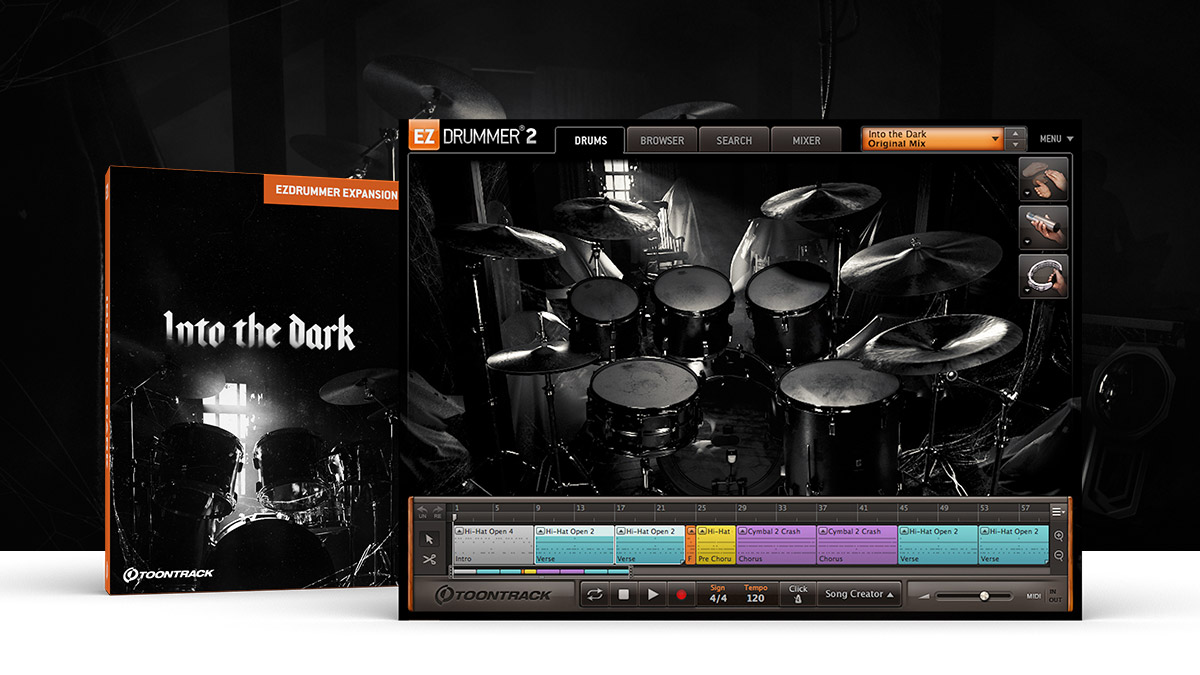1200x675 pixels.
Task: Click the red record button
Action: click(681, 594)
